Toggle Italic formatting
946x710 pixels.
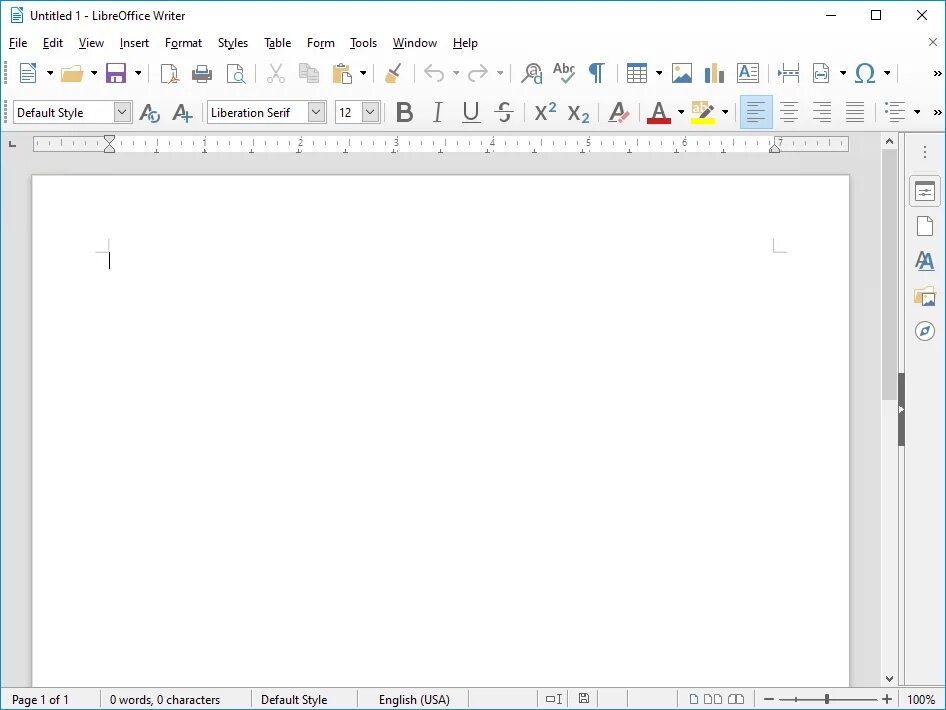click(437, 113)
